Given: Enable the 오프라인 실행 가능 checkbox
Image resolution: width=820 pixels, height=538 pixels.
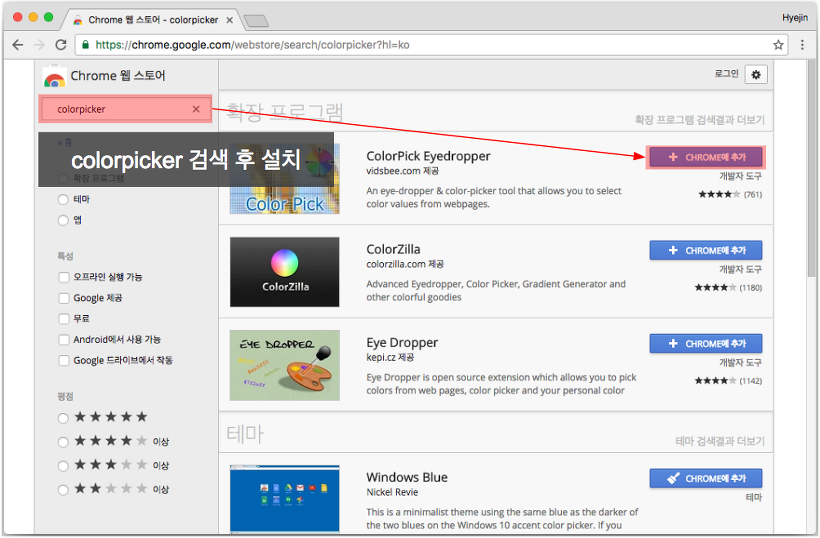Looking at the screenshot, I should (64, 277).
